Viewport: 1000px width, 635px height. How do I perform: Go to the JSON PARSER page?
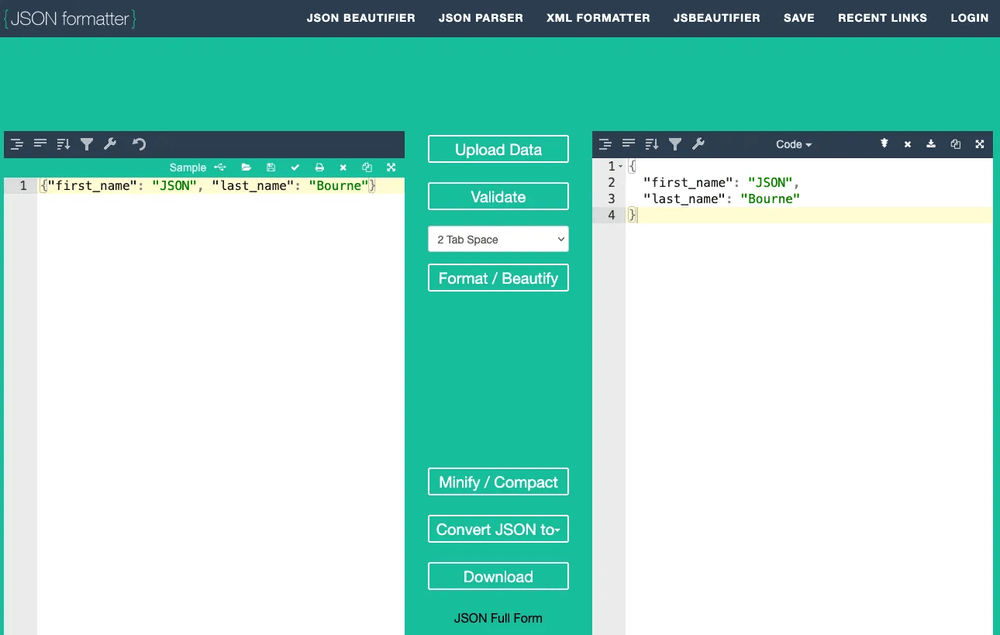pyautogui.click(x=480, y=18)
